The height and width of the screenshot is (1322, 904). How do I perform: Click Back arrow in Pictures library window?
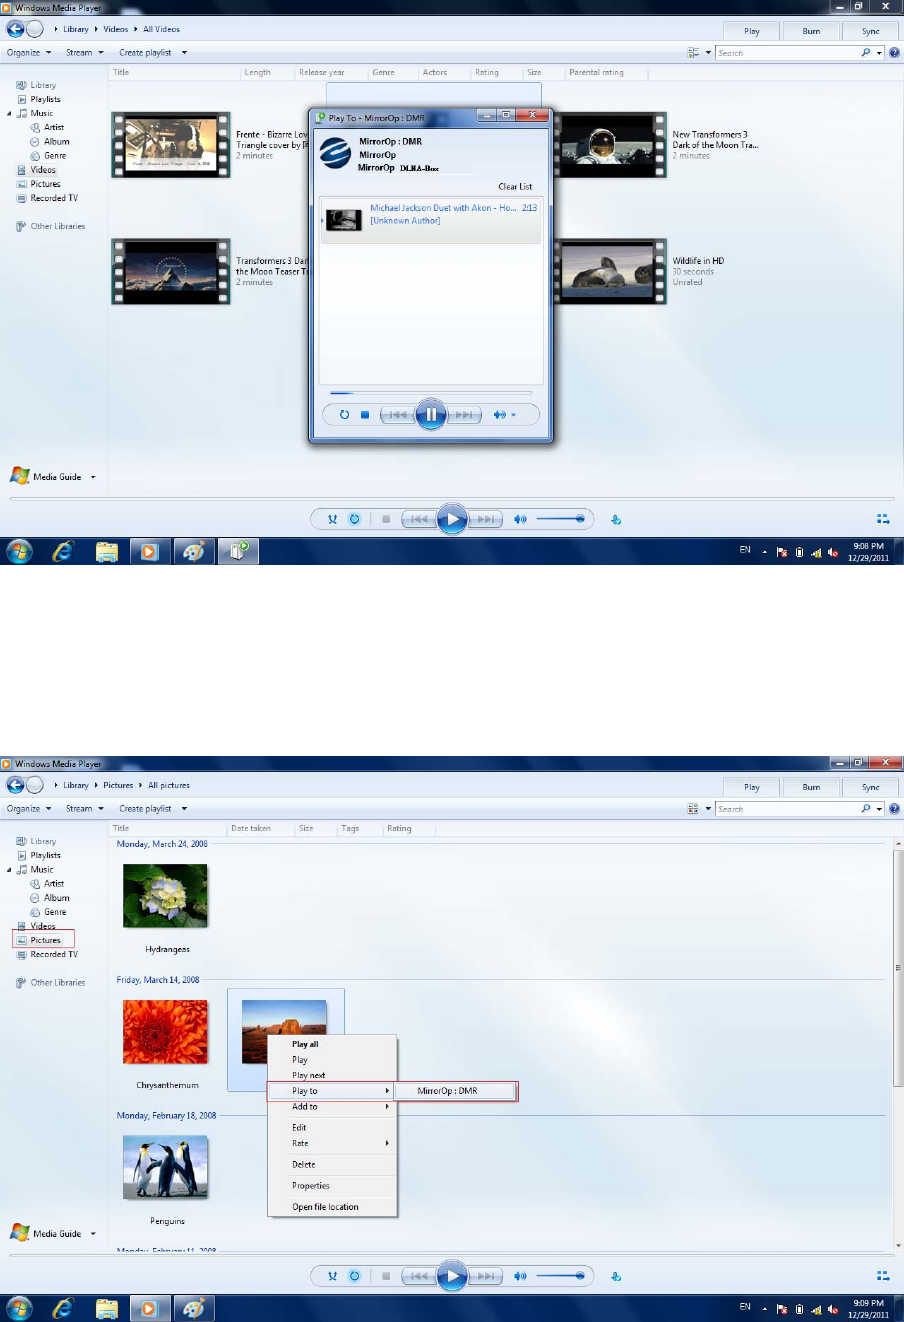(x=15, y=785)
